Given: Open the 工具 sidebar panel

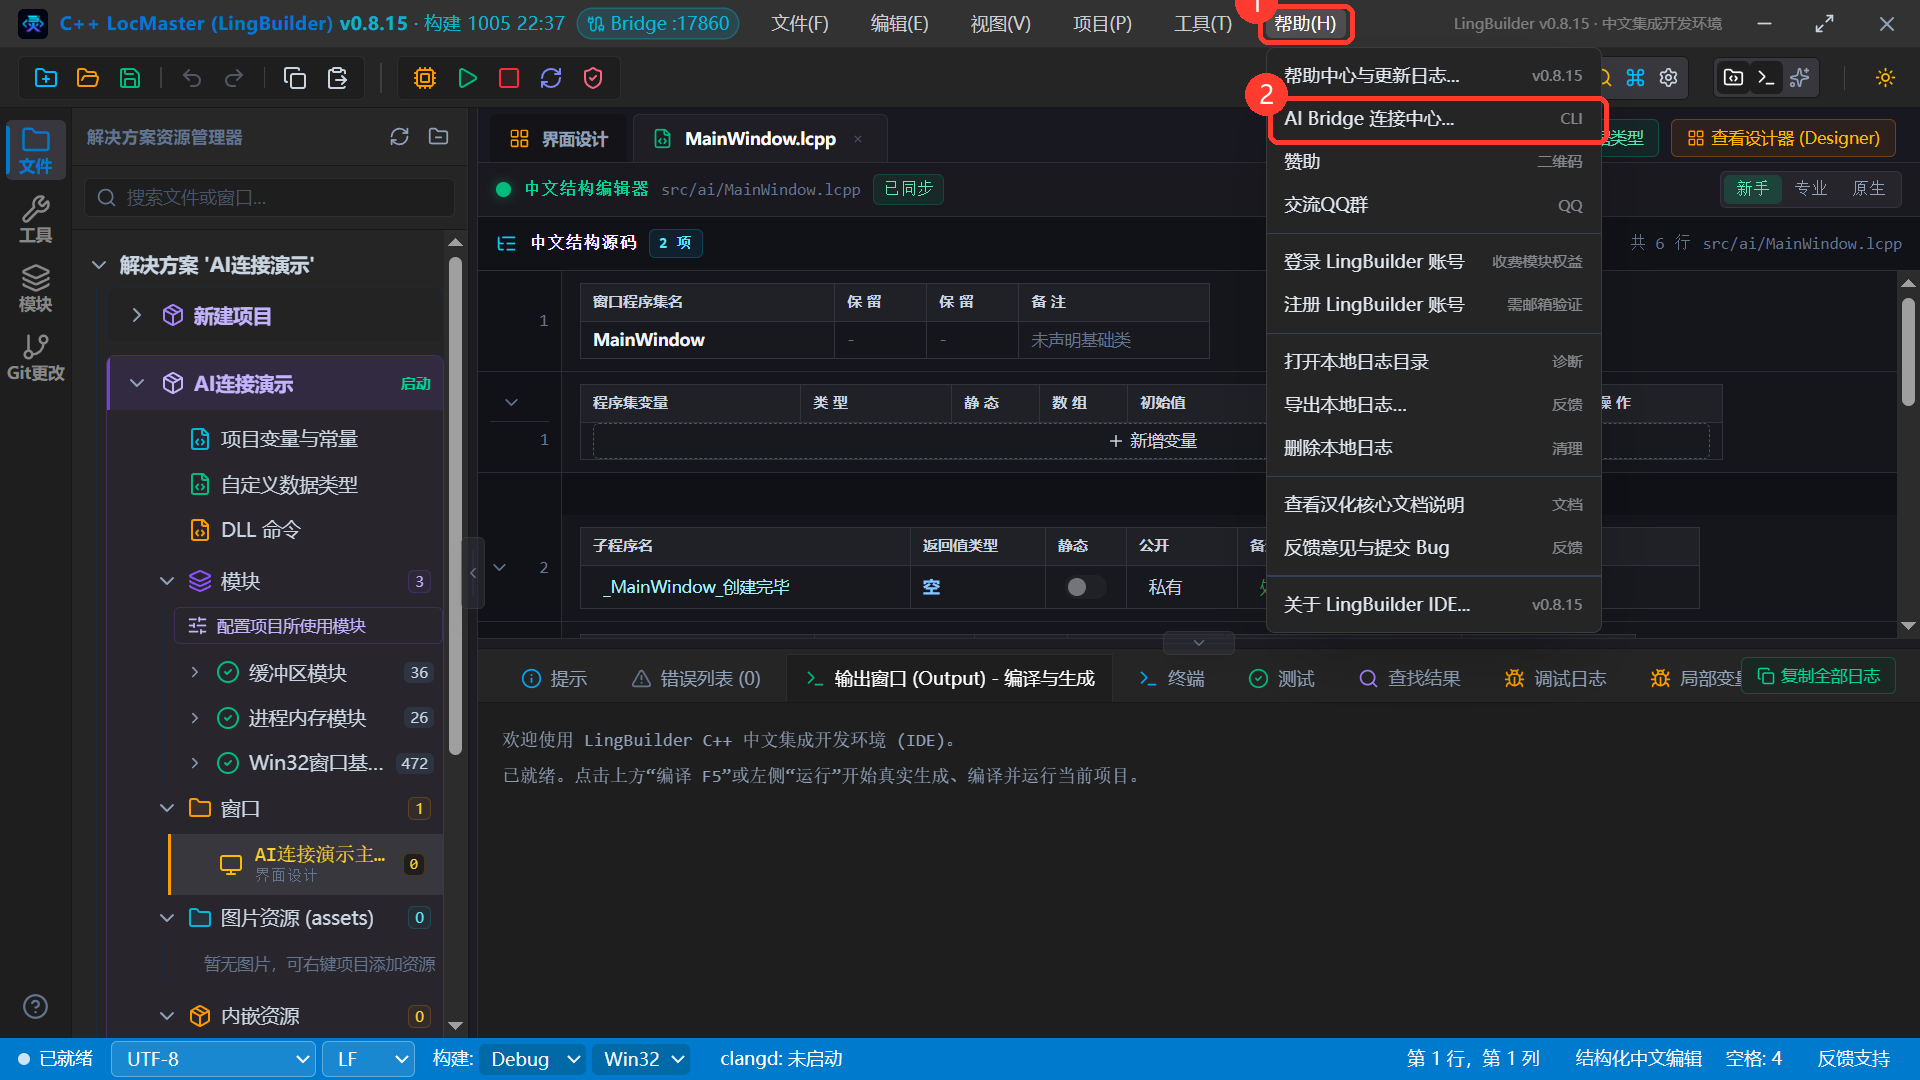Looking at the screenshot, I should click(36, 219).
